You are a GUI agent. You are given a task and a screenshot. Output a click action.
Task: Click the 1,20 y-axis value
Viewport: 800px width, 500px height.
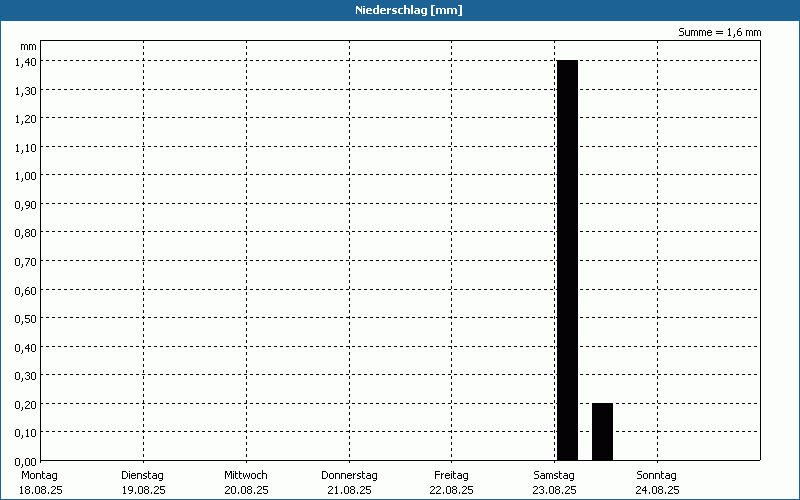26,119
